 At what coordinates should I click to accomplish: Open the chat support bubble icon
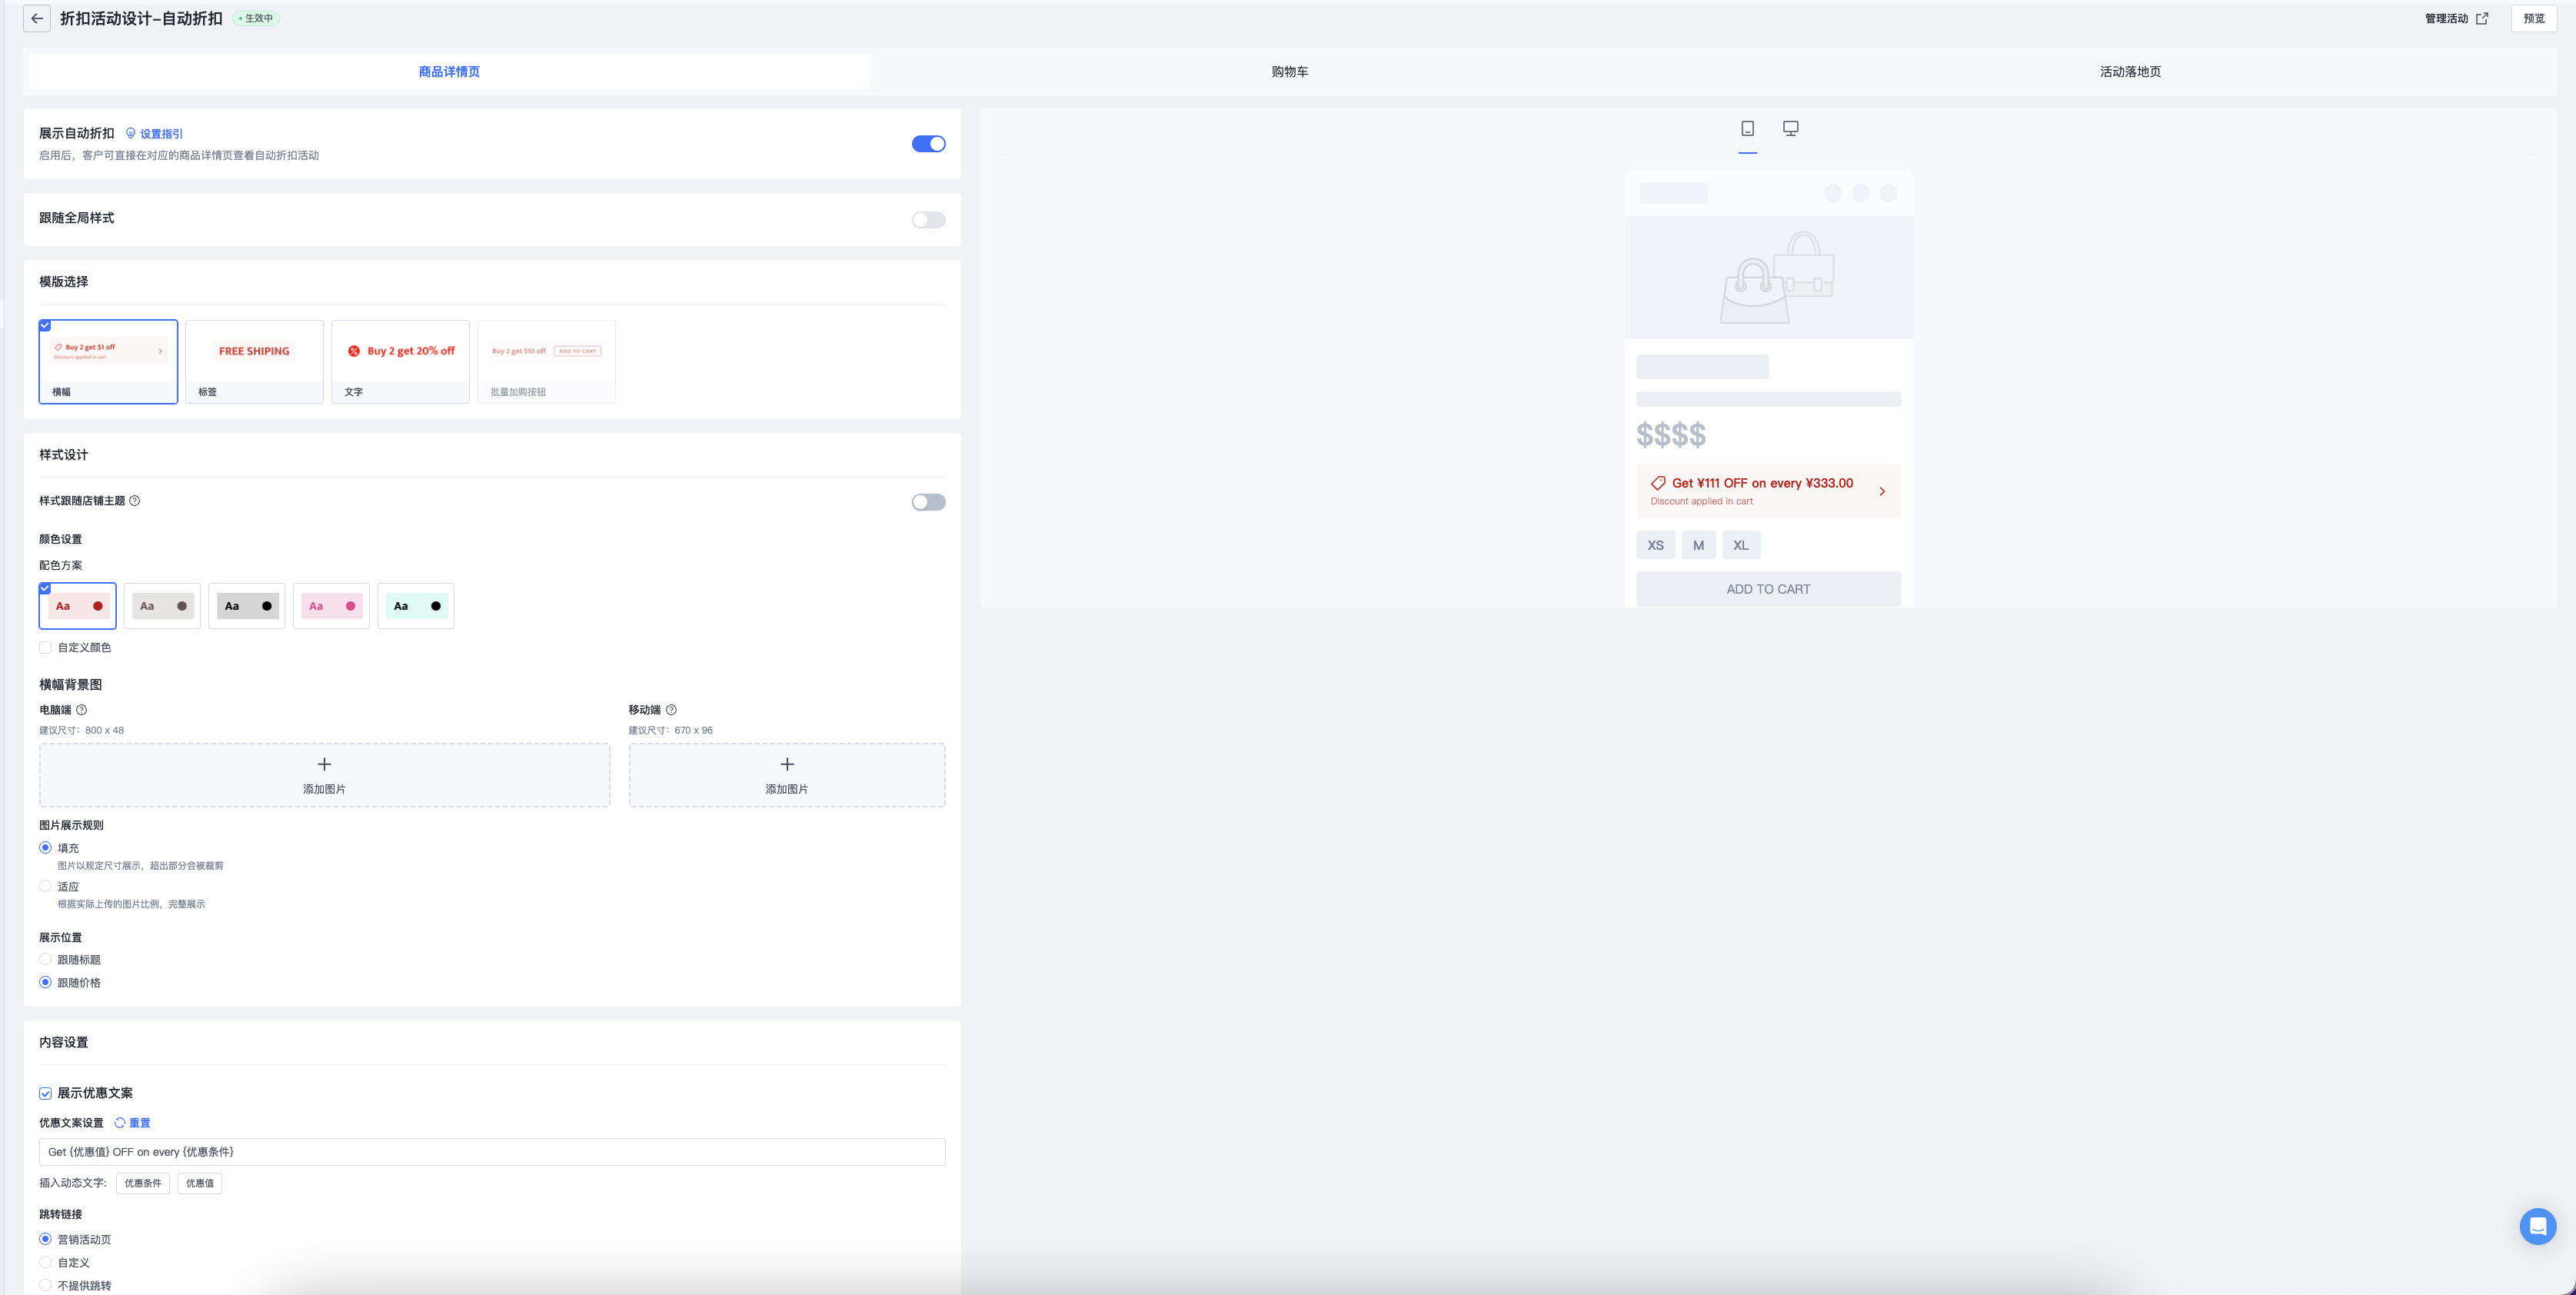point(2537,1225)
